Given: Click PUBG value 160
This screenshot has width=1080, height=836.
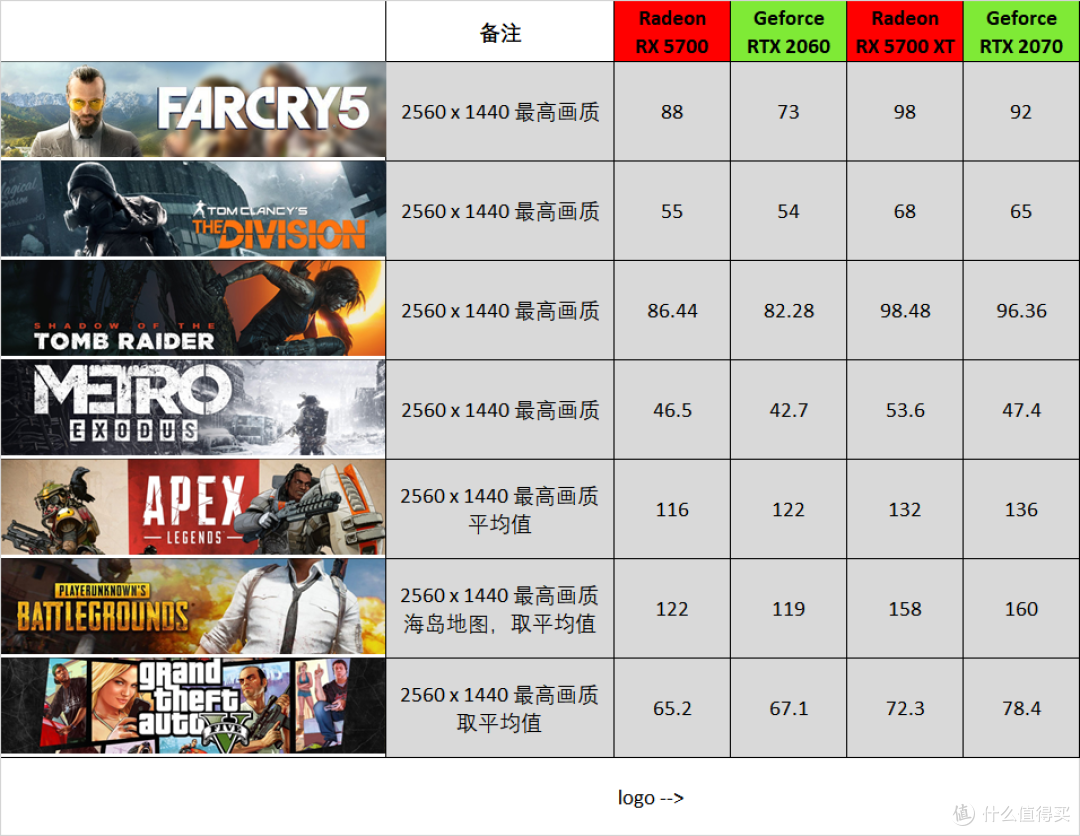Looking at the screenshot, I should (x=1021, y=608).
